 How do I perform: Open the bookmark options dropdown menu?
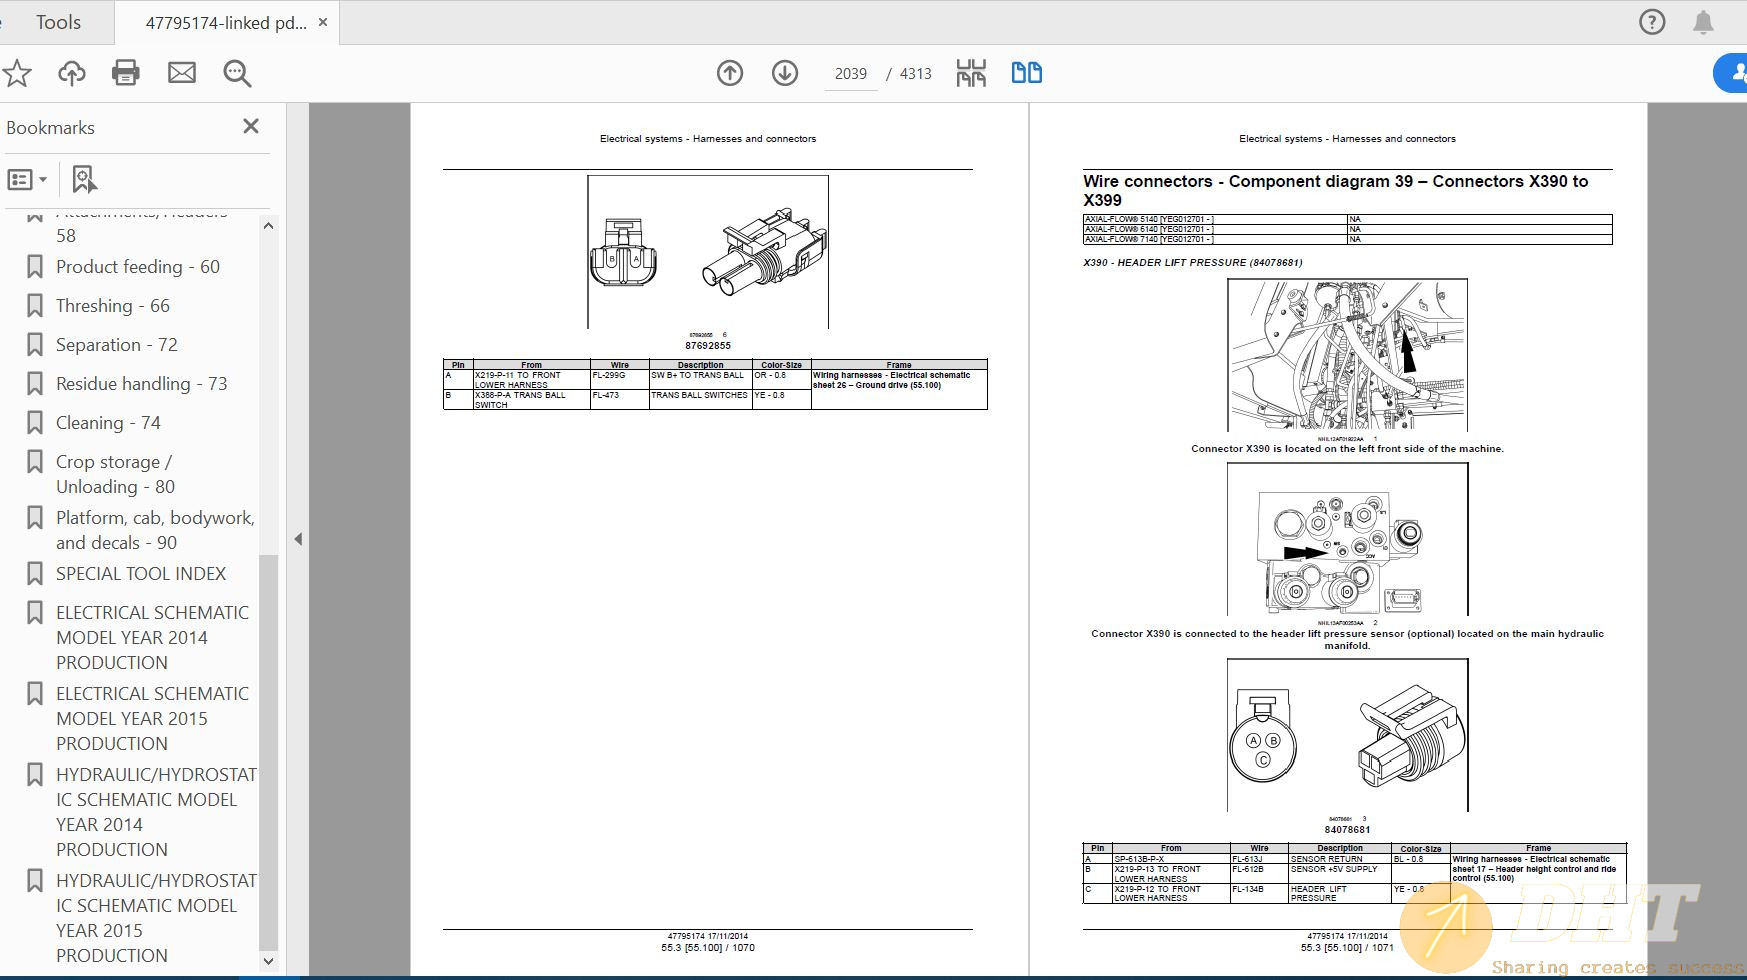tap(27, 180)
